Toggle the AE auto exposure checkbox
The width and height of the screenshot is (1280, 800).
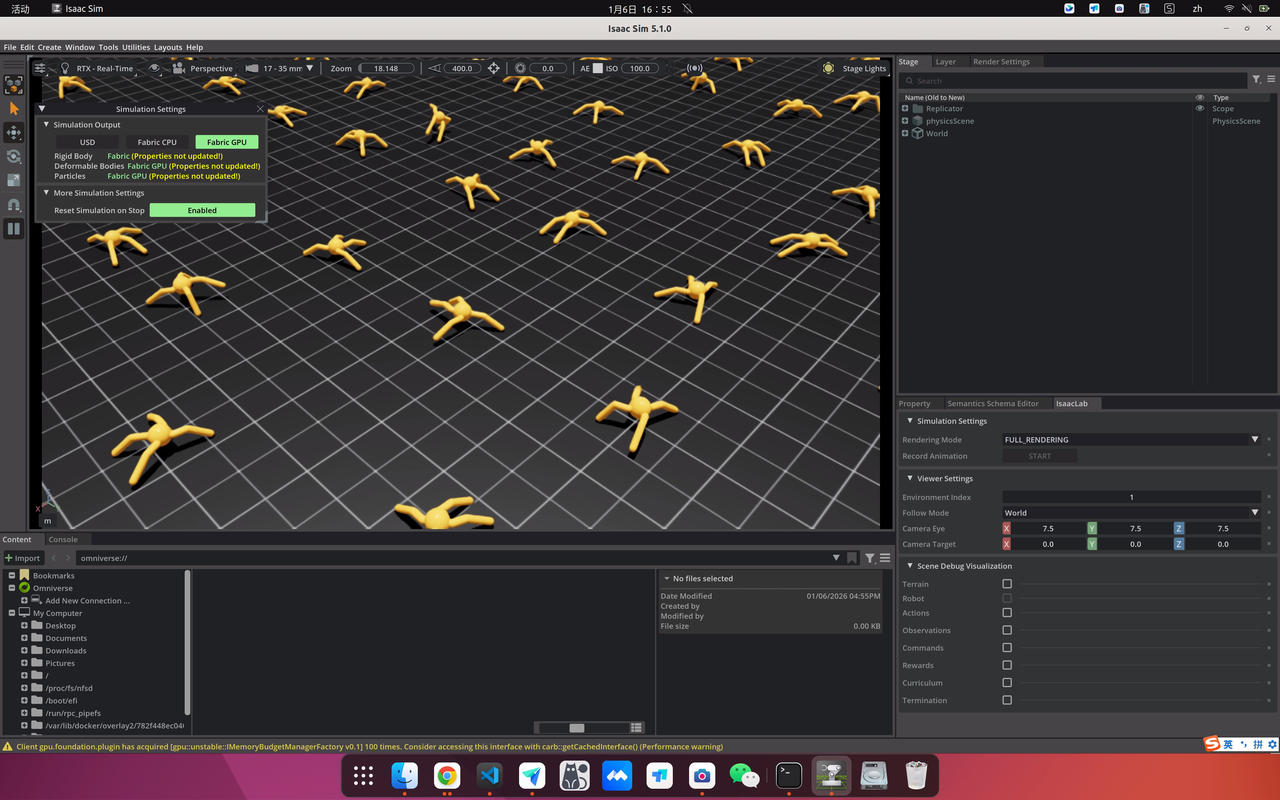pyautogui.click(x=598, y=68)
